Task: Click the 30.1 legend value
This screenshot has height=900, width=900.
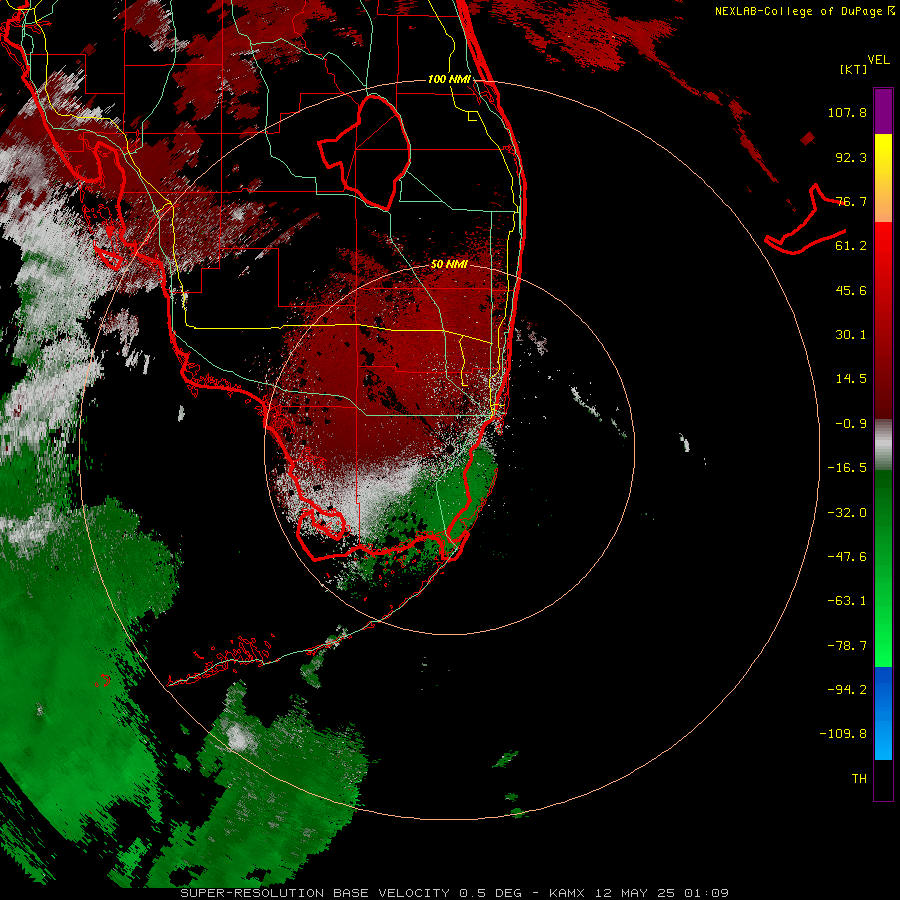Action: click(851, 335)
